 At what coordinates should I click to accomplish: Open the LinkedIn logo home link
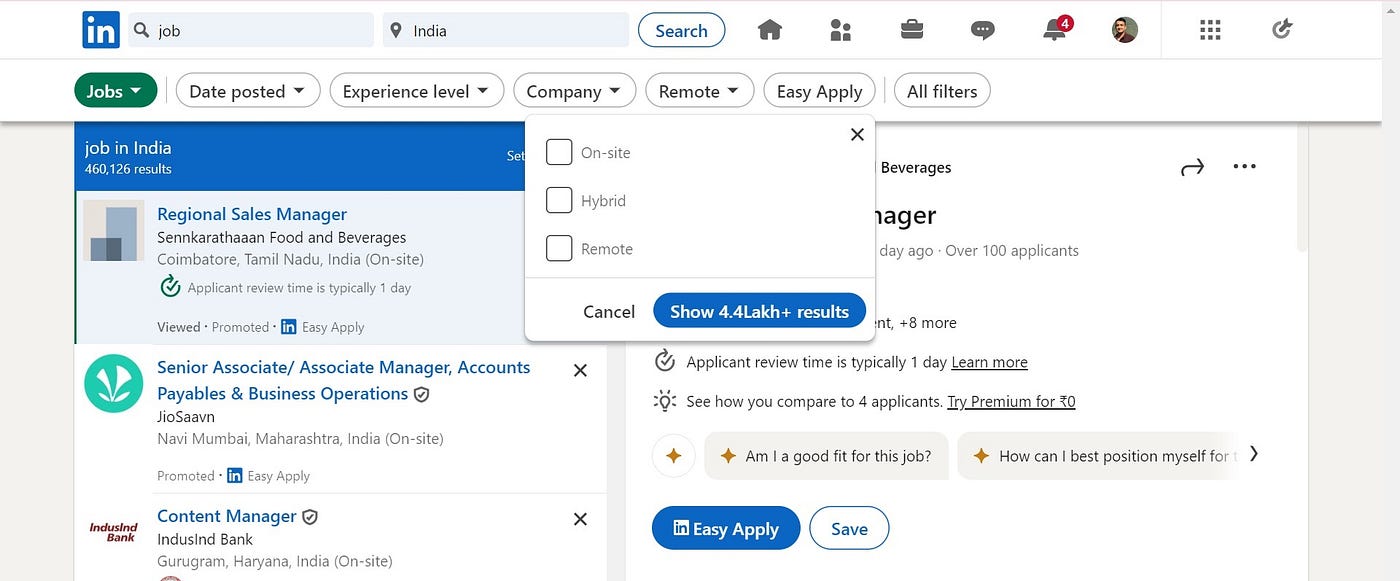click(x=101, y=30)
